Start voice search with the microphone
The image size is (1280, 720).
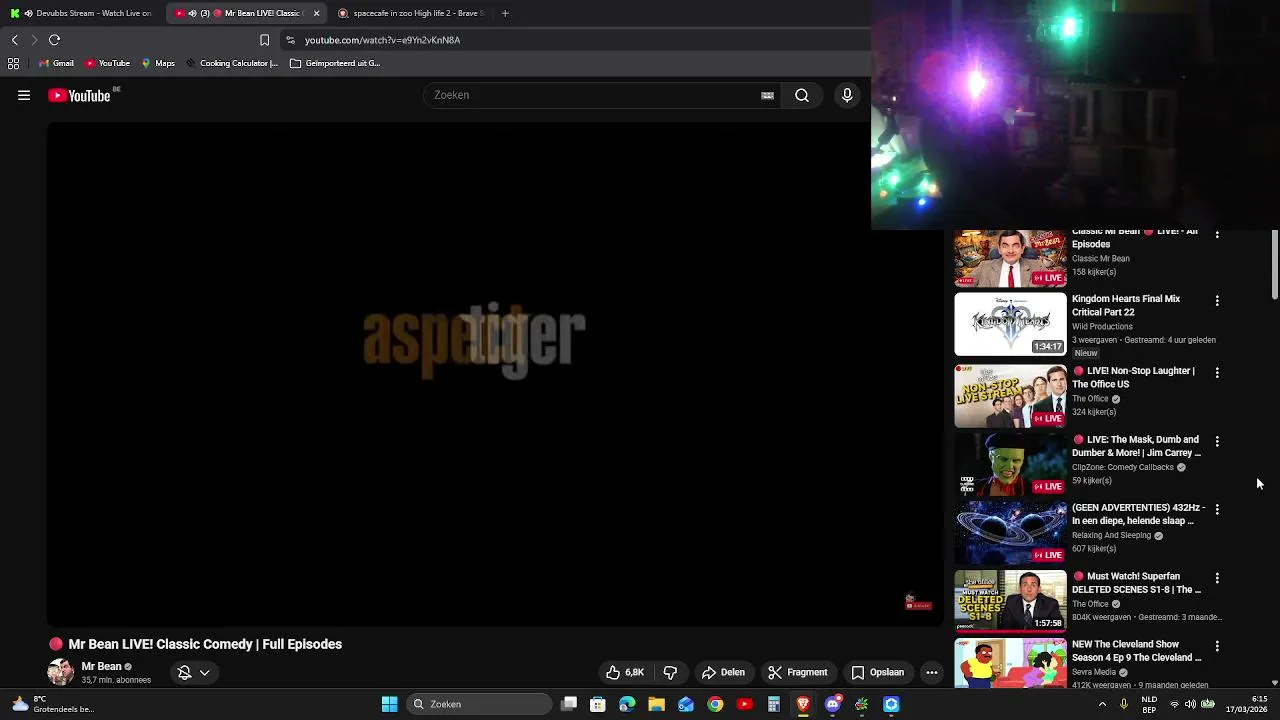click(847, 95)
